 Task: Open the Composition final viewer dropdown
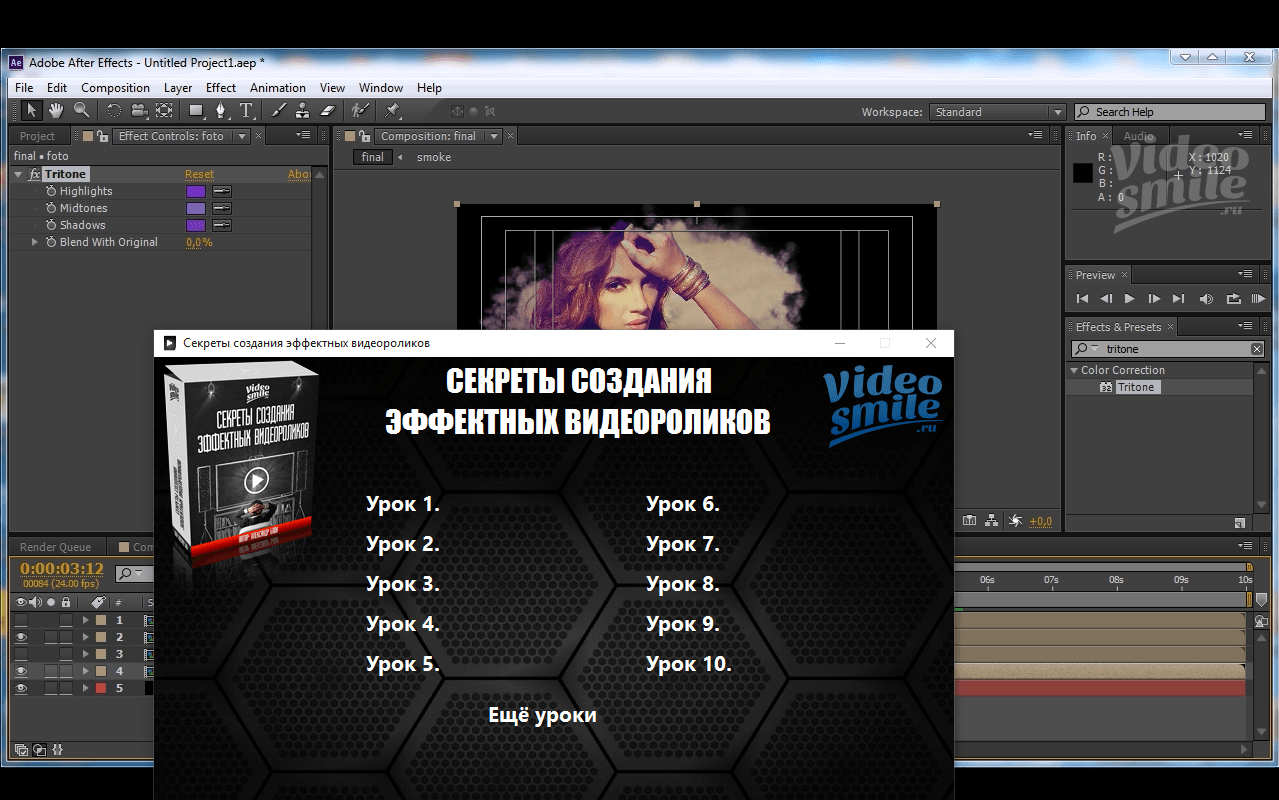pyautogui.click(x=494, y=136)
